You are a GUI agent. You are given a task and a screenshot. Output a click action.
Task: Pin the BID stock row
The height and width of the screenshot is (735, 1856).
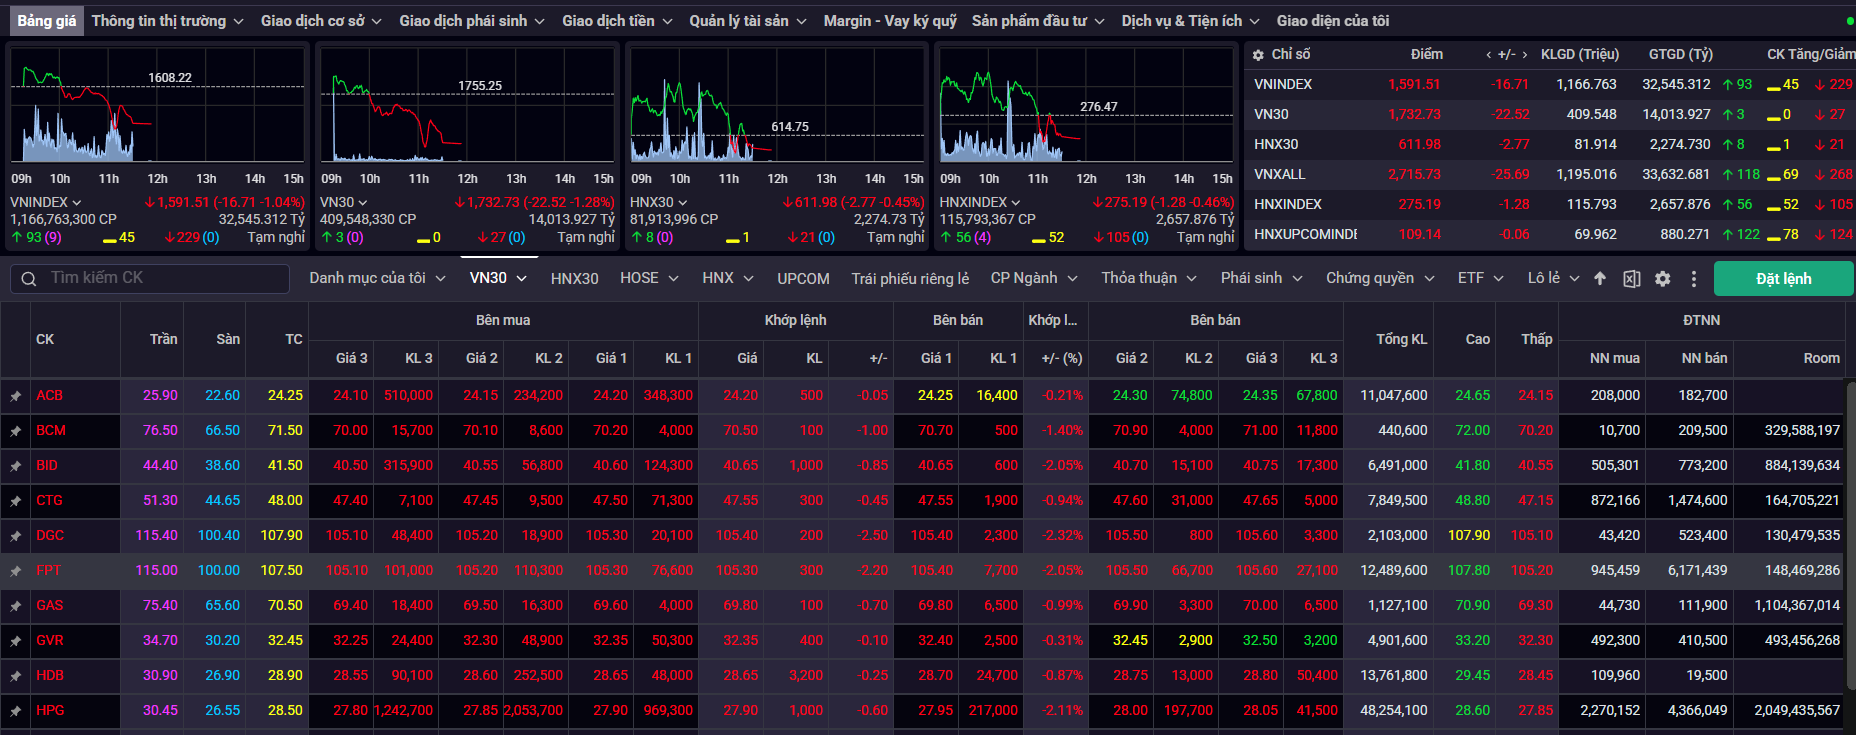click(15, 466)
